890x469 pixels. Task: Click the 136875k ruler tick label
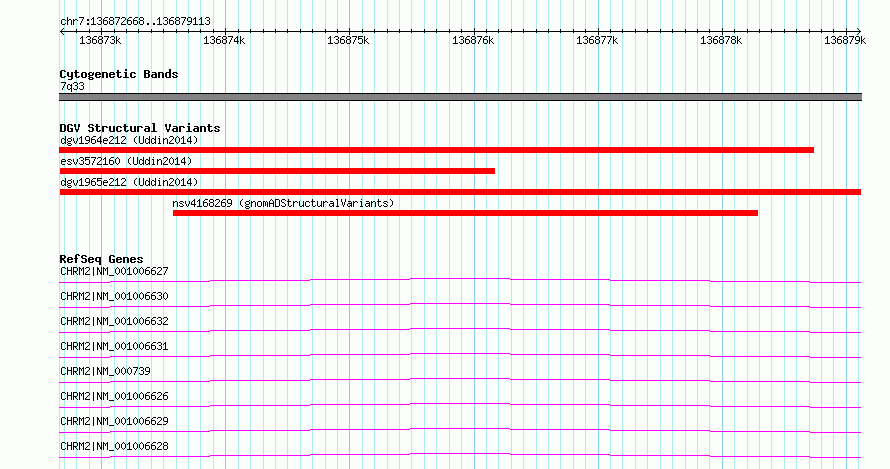(x=348, y=40)
